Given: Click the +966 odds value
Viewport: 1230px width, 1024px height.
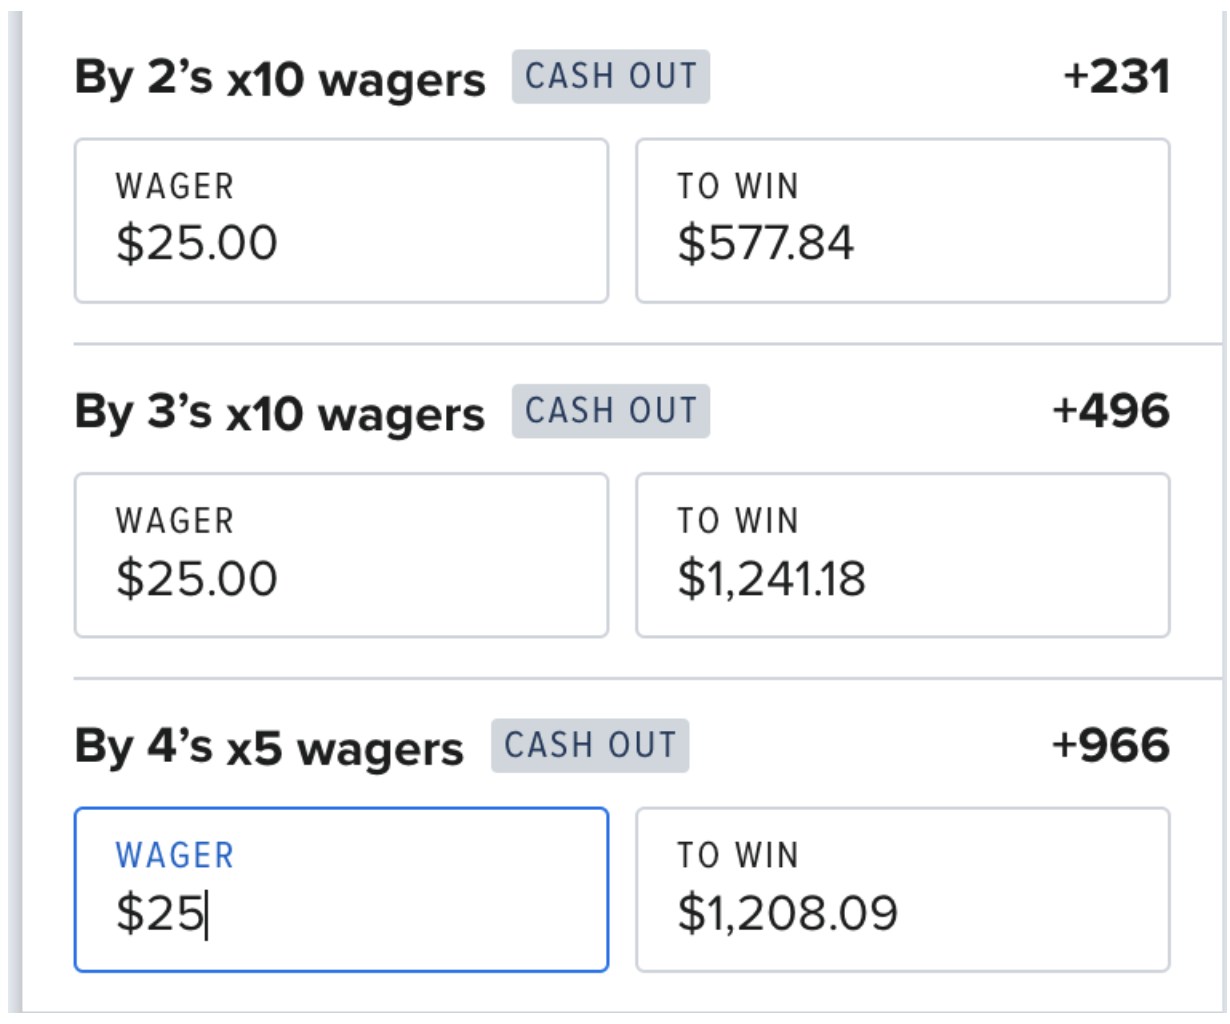Looking at the screenshot, I should click(x=1111, y=746).
